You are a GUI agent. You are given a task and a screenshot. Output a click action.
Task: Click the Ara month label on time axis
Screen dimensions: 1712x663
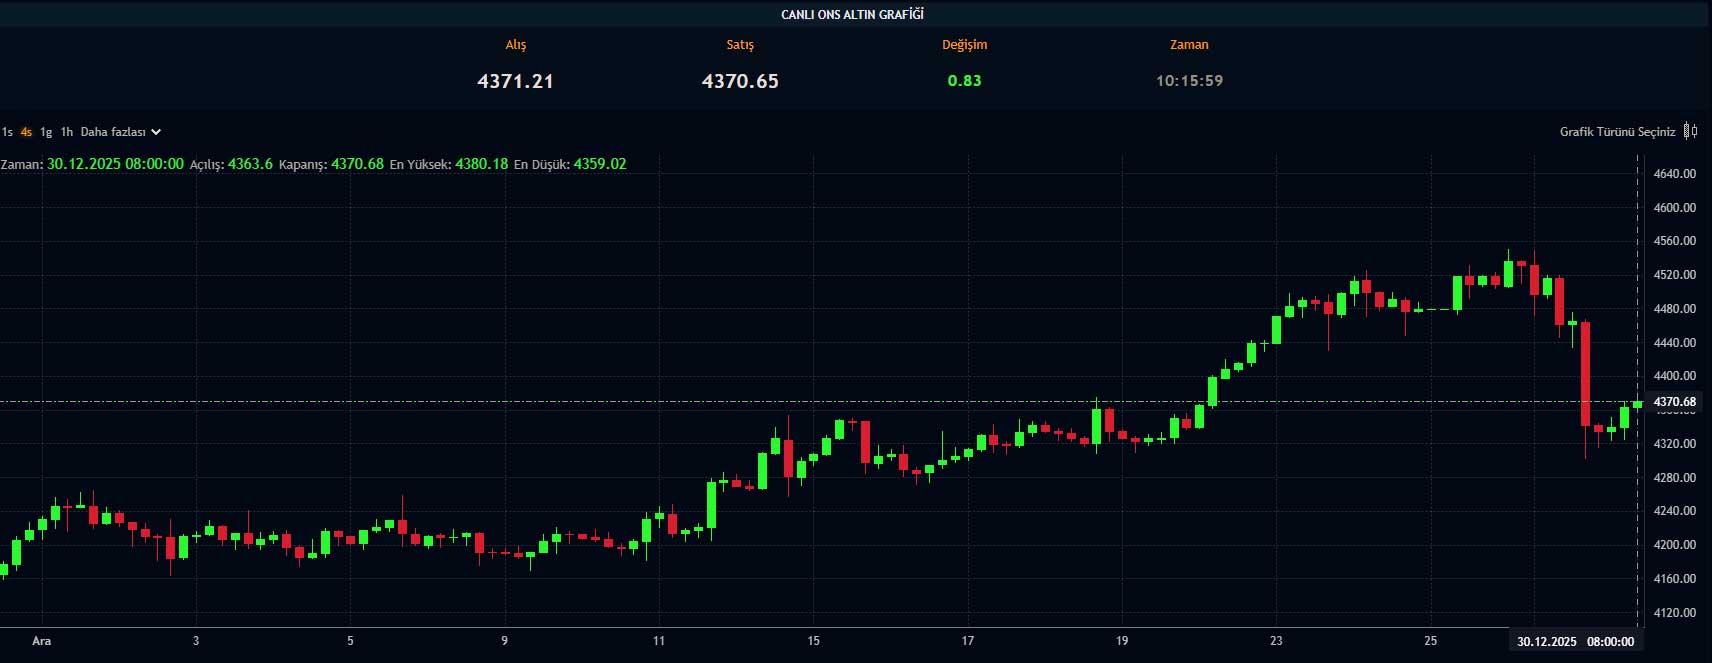click(x=41, y=641)
